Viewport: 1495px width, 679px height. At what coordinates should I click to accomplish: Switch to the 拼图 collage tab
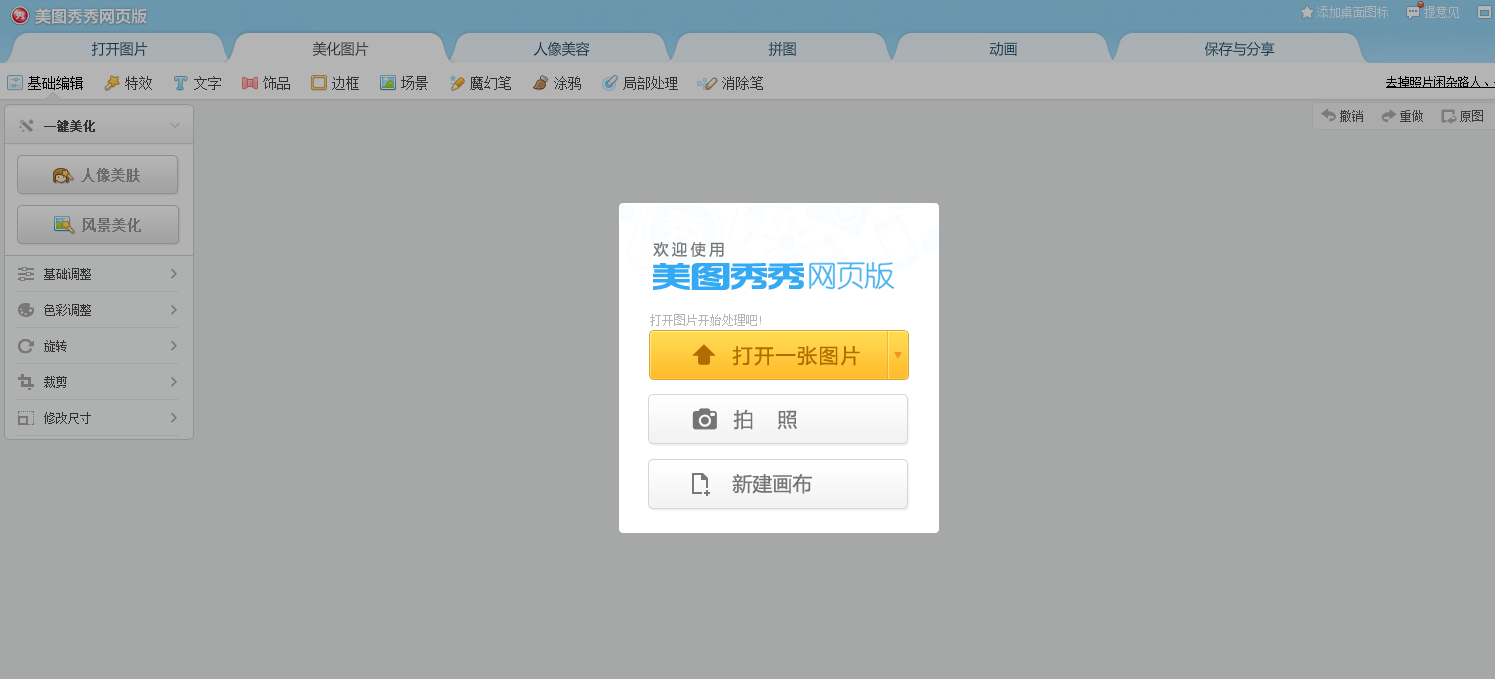tap(782, 47)
